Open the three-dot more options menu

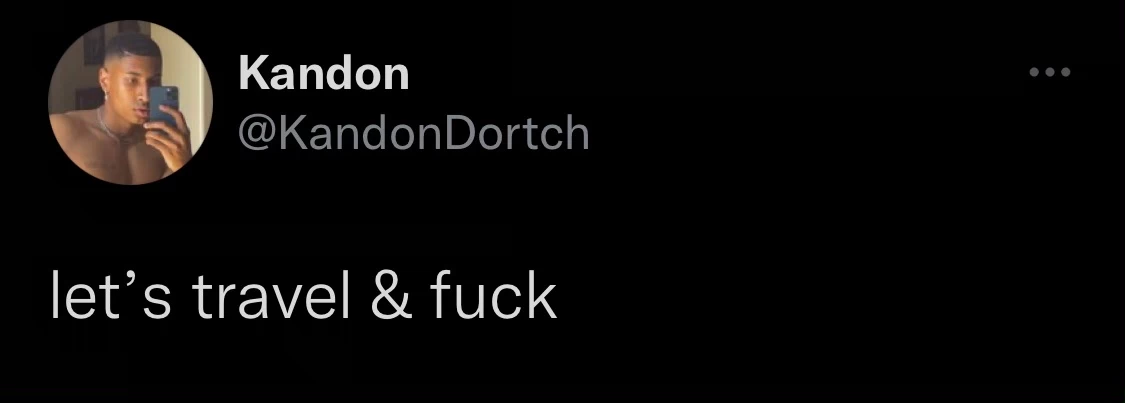point(1050,72)
